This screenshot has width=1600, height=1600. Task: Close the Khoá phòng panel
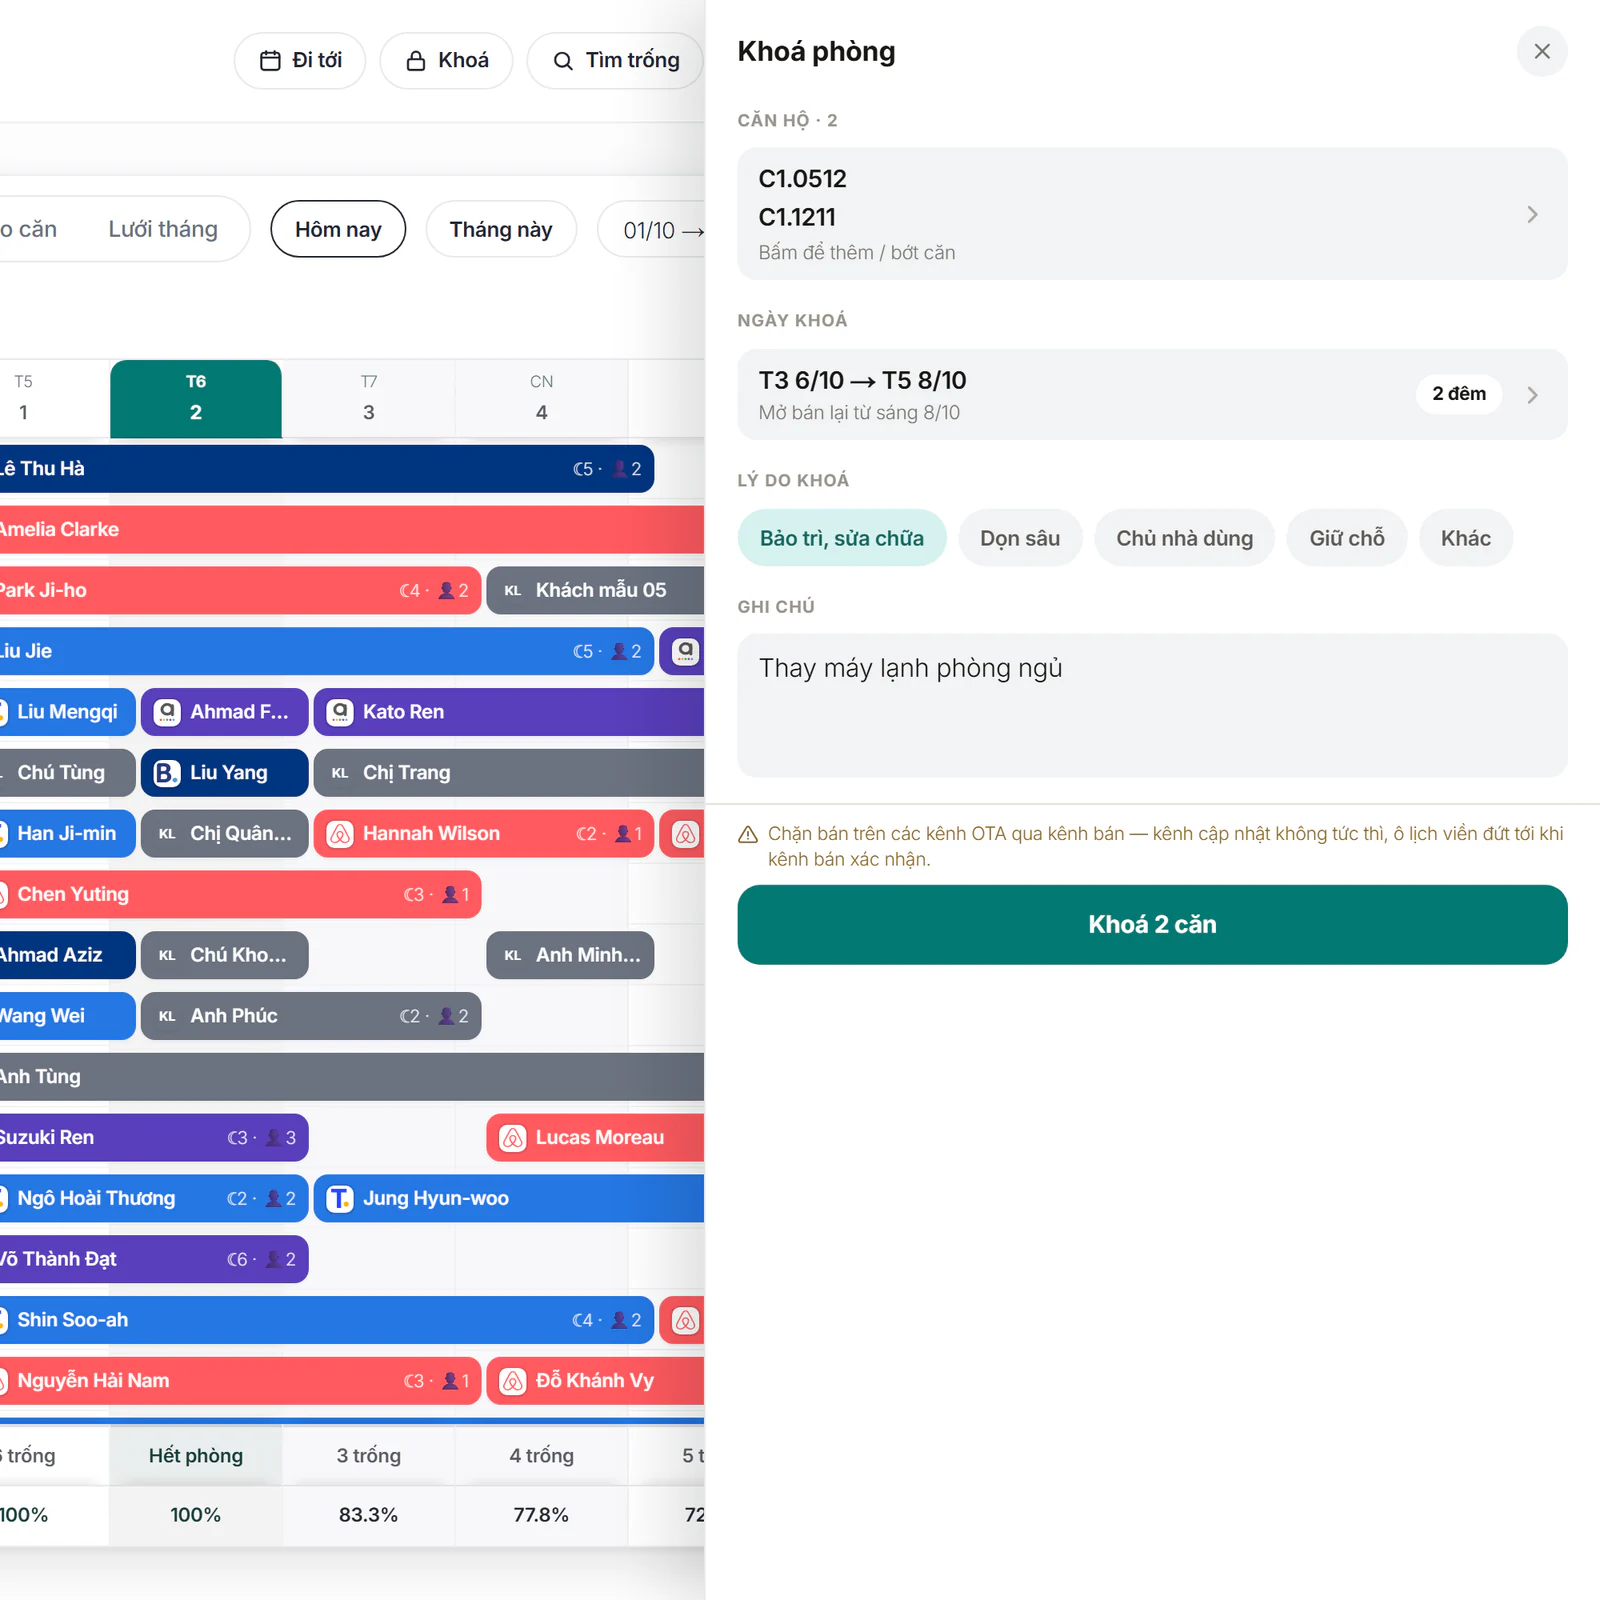[1541, 51]
